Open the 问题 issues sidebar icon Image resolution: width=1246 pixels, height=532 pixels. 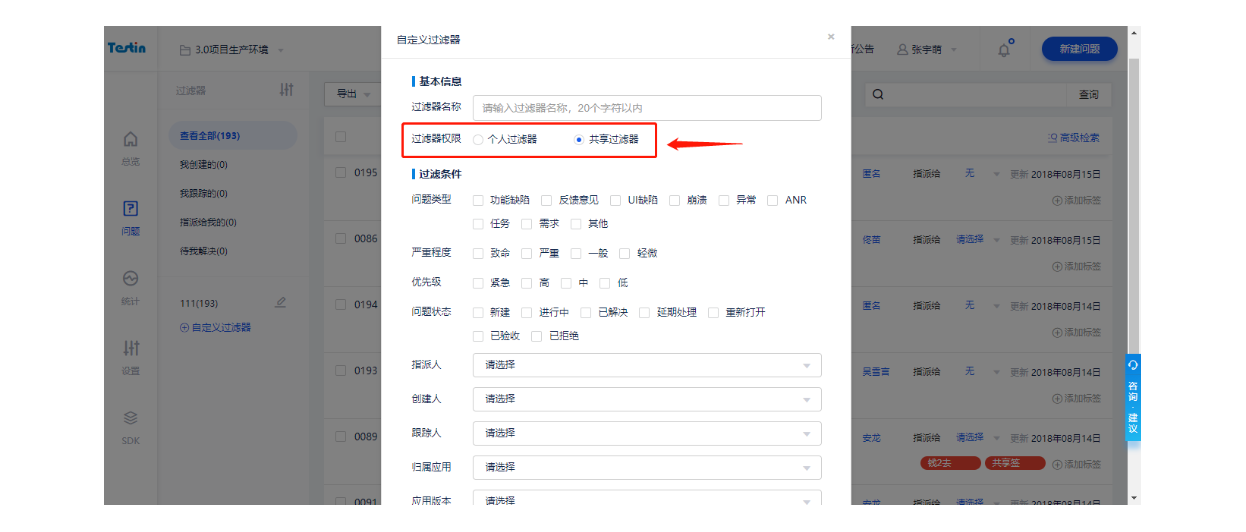point(130,209)
